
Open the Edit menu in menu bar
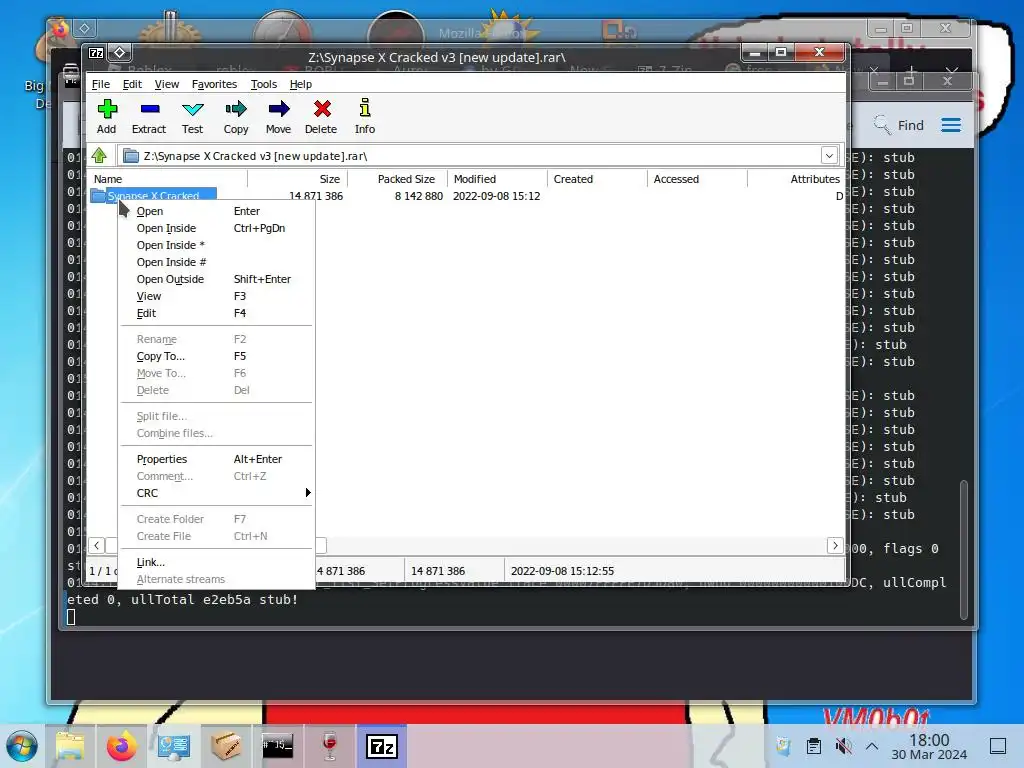pos(132,84)
